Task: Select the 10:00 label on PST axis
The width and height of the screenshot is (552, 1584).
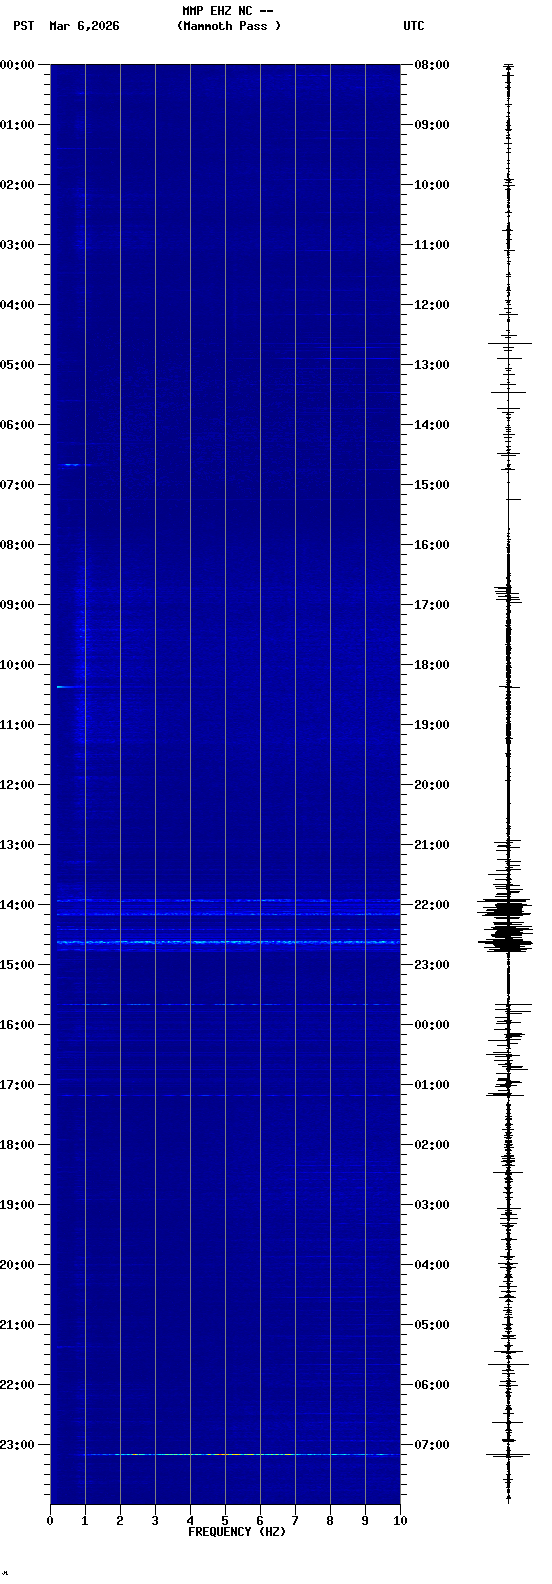Action: tap(17, 665)
